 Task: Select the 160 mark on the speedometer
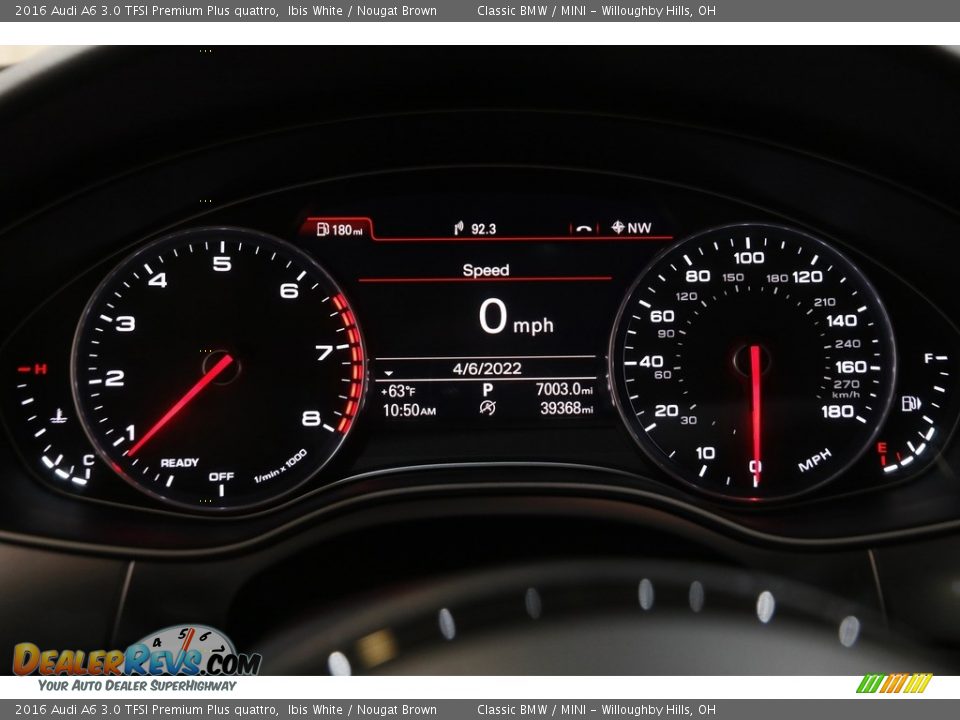(851, 367)
